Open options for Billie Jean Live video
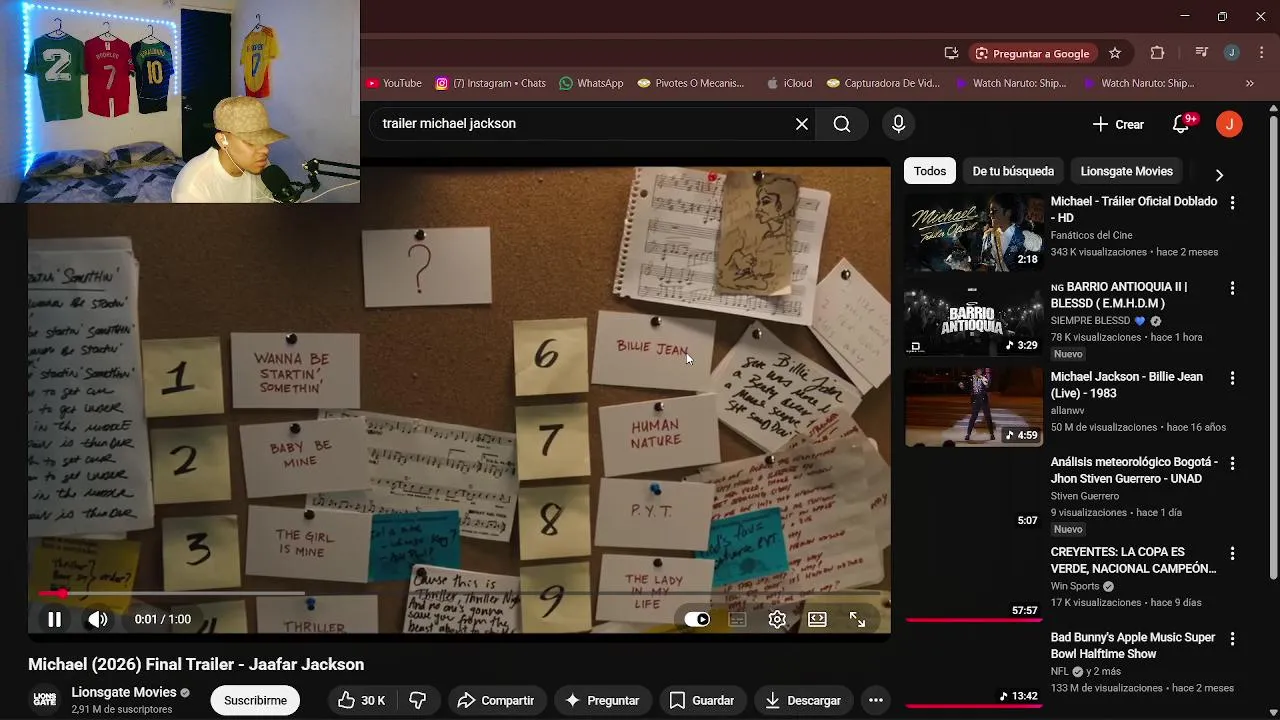The image size is (1280, 720). (x=1232, y=378)
